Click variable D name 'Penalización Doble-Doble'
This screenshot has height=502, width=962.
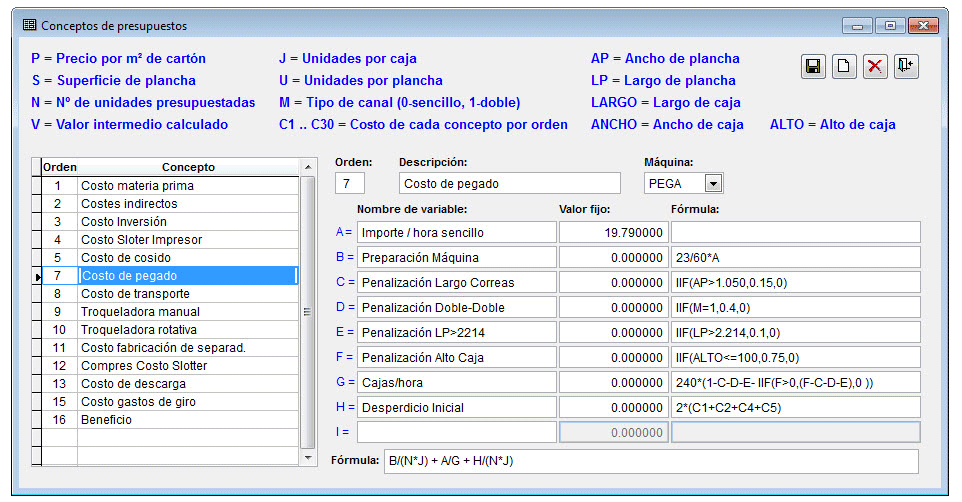pyautogui.click(x=456, y=307)
